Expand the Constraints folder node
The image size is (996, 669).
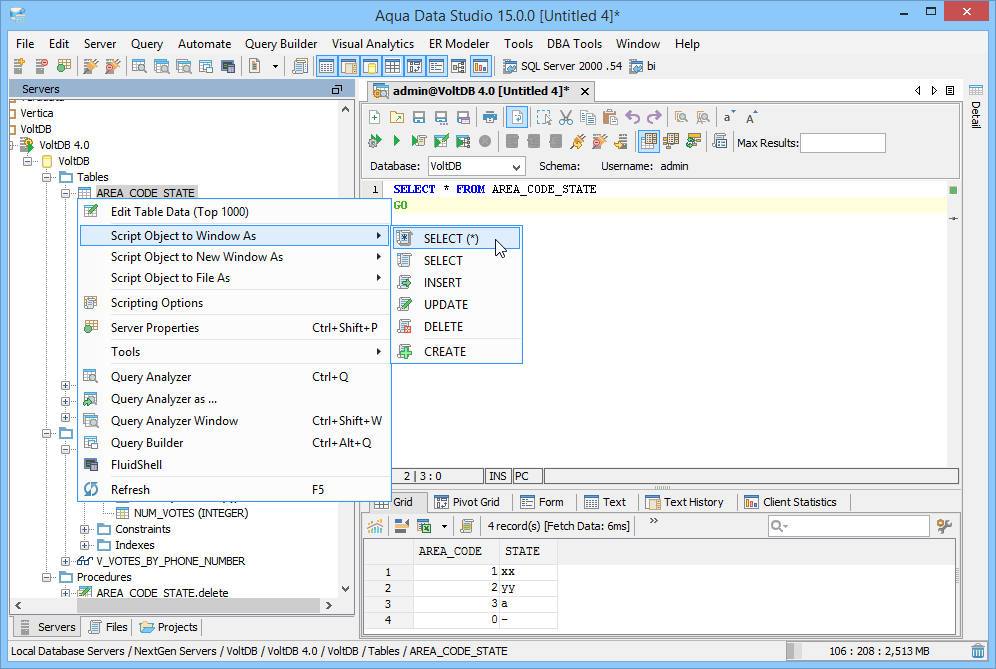84,529
